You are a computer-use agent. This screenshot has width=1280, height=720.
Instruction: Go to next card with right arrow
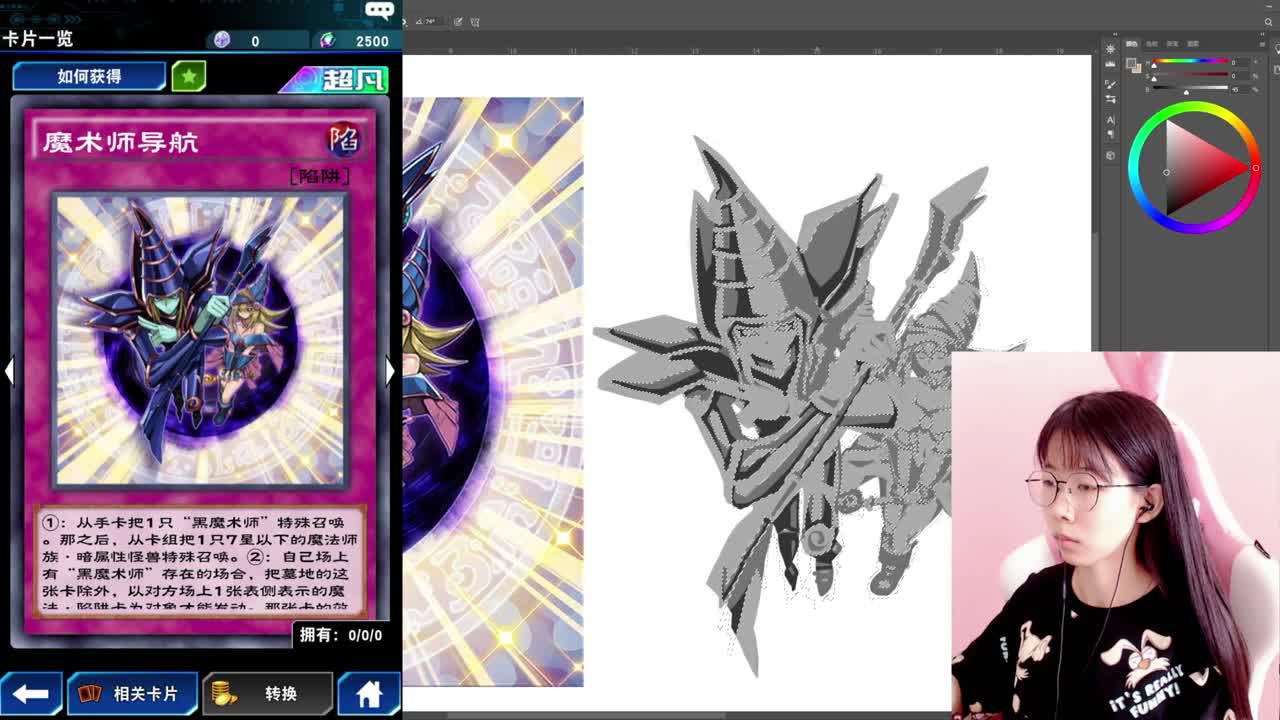[x=391, y=371]
